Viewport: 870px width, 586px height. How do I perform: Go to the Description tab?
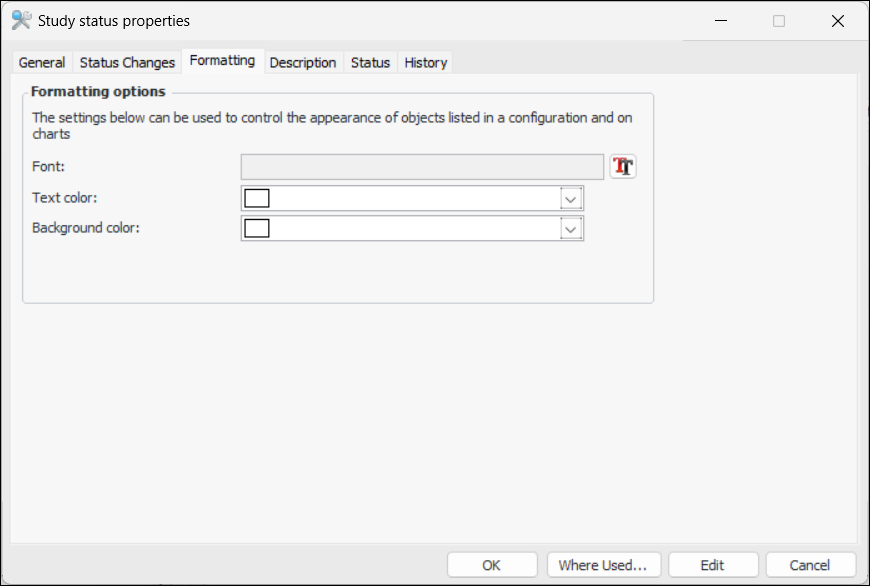pos(303,62)
